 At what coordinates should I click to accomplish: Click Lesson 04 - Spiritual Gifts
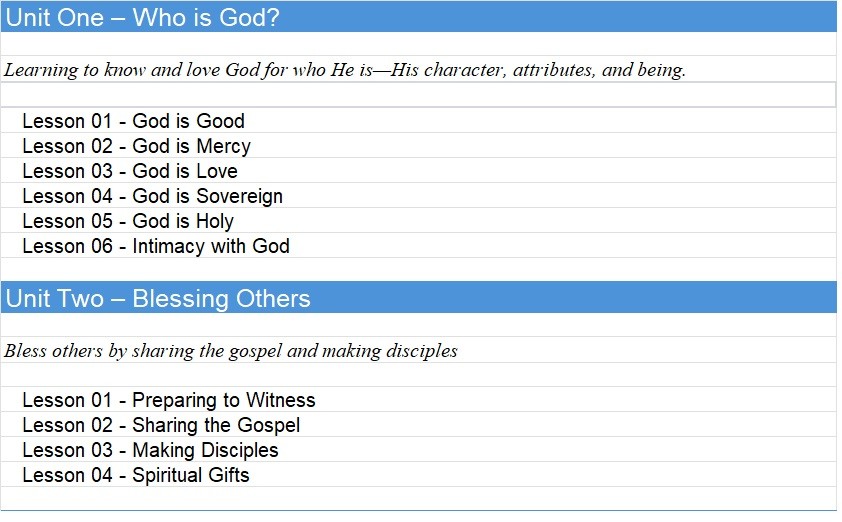[136, 475]
